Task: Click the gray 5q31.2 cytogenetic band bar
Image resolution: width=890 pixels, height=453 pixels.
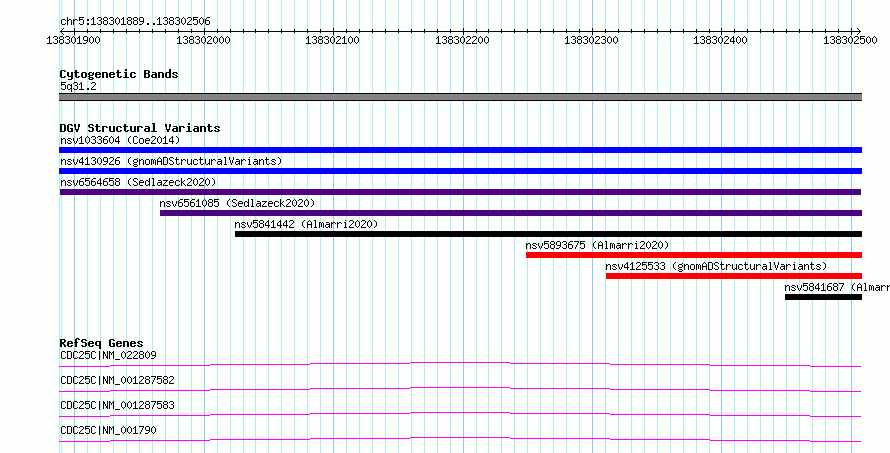Action: coord(460,97)
